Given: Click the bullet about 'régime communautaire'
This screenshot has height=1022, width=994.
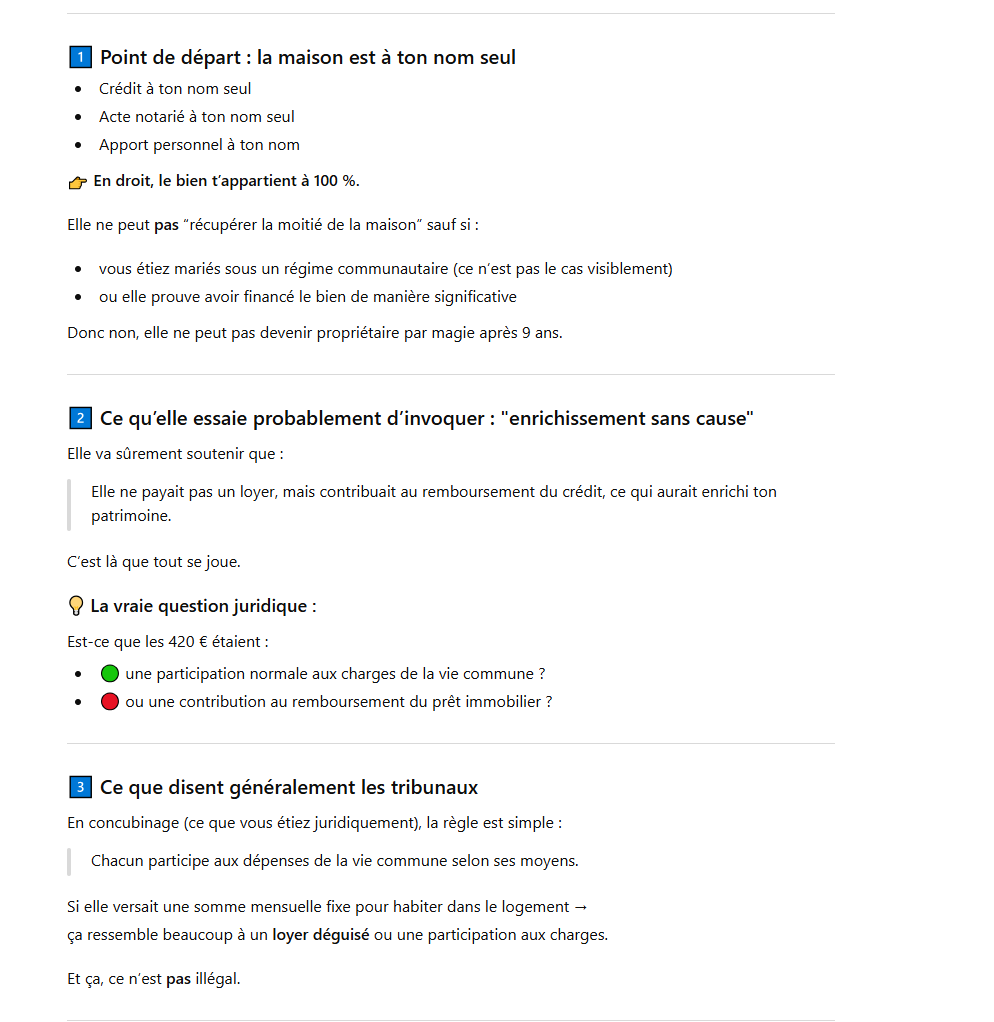Looking at the screenshot, I should tap(386, 269).
